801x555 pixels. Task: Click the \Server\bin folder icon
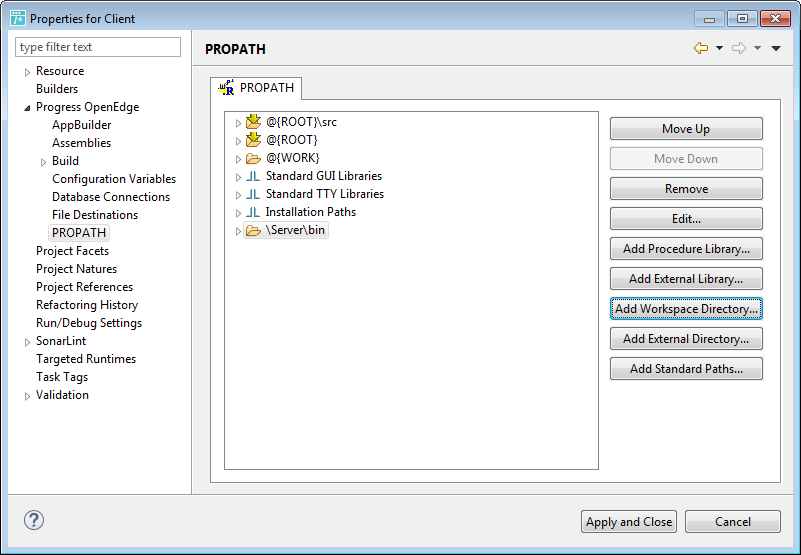[x=253, y=230]
